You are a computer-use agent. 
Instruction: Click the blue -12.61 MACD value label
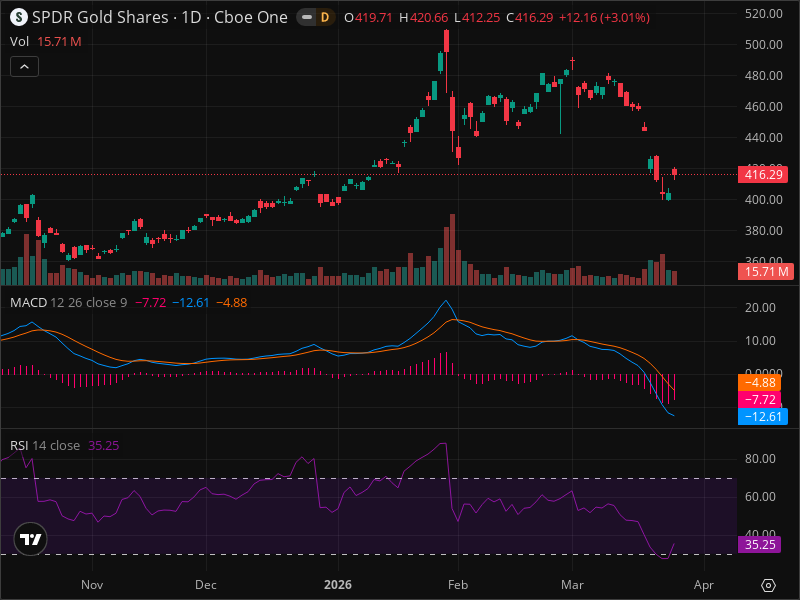point(763,416)
